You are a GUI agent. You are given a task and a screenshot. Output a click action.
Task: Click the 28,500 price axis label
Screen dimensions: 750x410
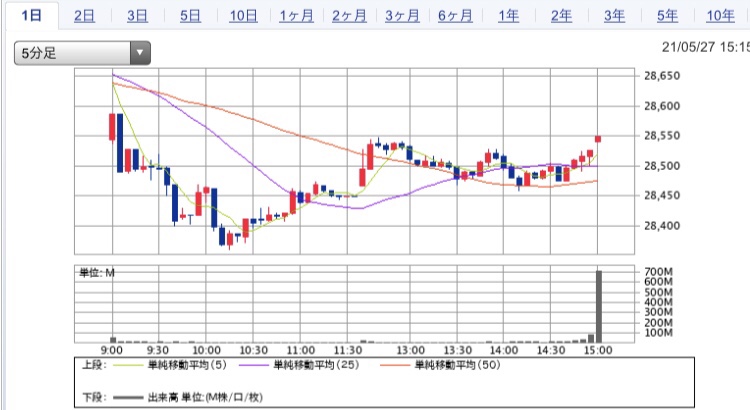[x=662, y=166]
